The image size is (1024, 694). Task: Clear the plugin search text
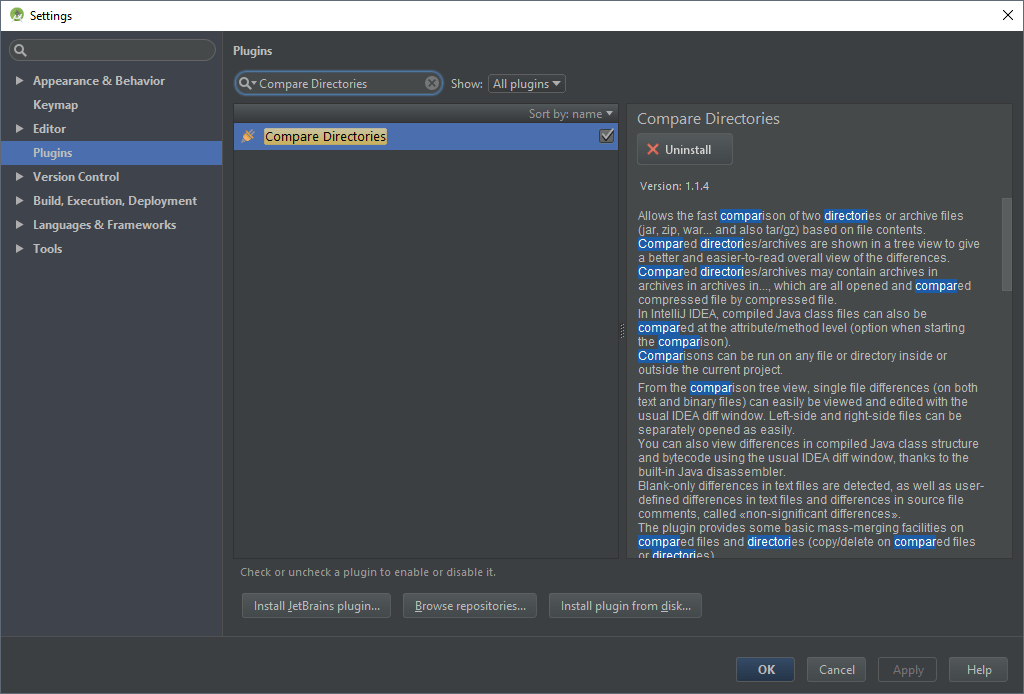[432, 83]
